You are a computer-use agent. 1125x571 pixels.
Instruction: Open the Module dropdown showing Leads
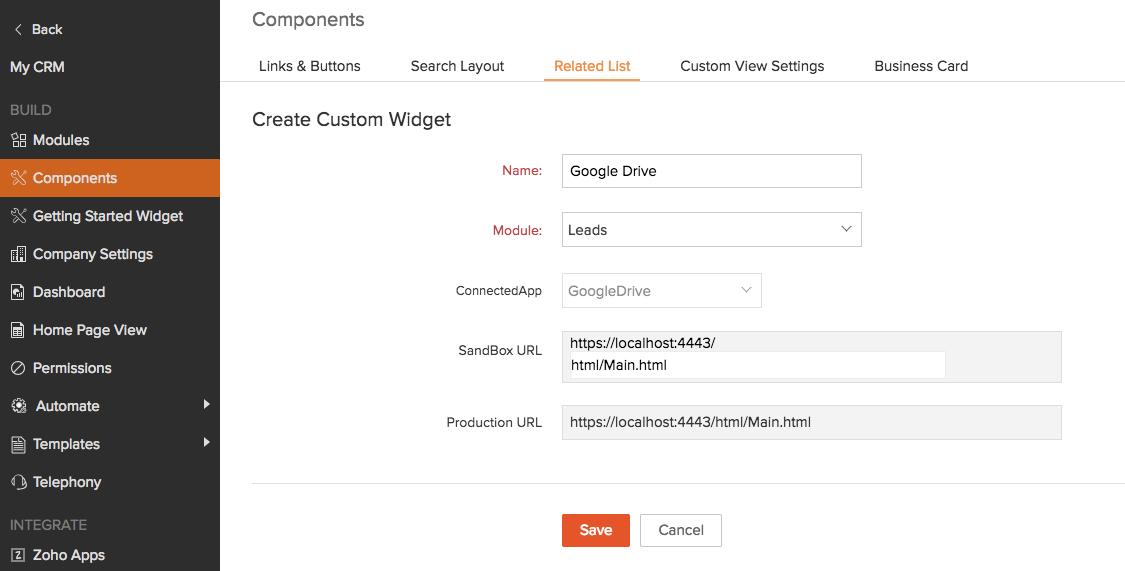711,229
